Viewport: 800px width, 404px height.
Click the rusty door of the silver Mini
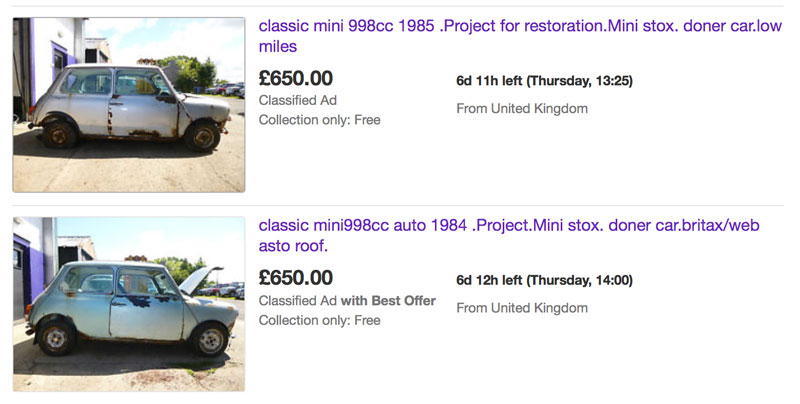pos(144,104)
